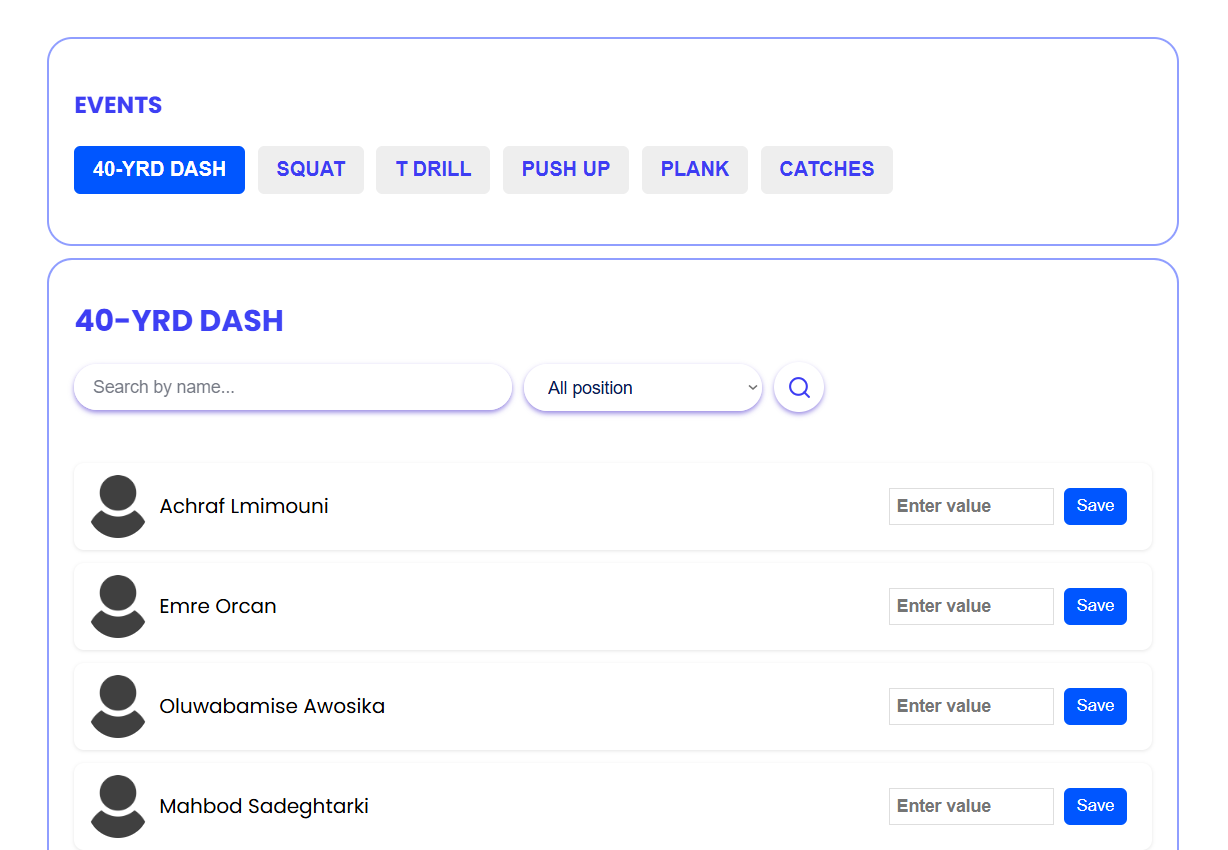
Task: Go to the CATCHES event
Action: pos(826,169)
